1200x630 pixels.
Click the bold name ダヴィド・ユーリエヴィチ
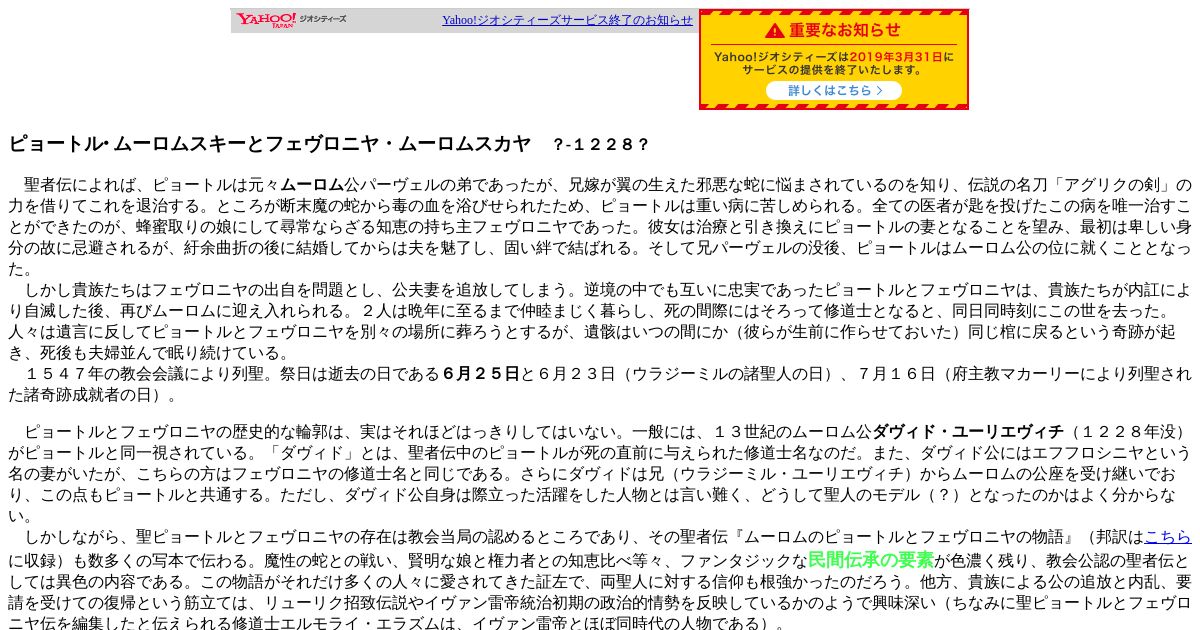click(x=968, y=432)
